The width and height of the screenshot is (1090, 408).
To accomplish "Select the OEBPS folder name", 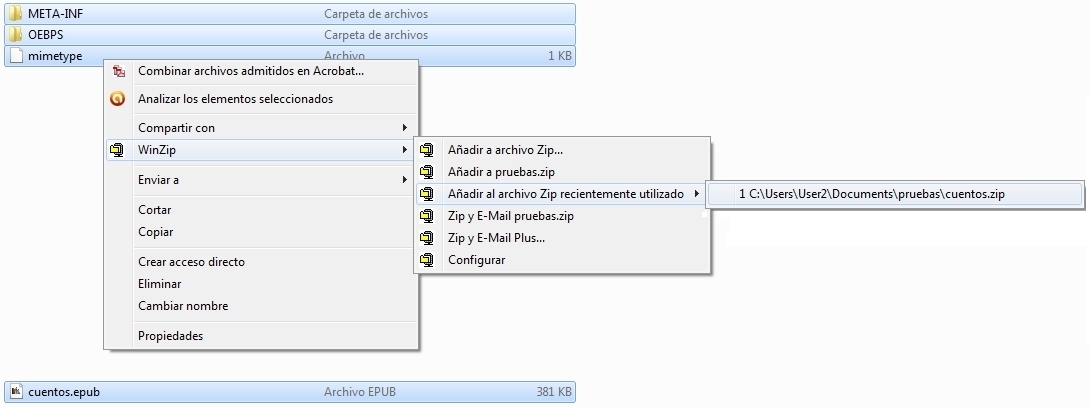I will pos(46,35).
